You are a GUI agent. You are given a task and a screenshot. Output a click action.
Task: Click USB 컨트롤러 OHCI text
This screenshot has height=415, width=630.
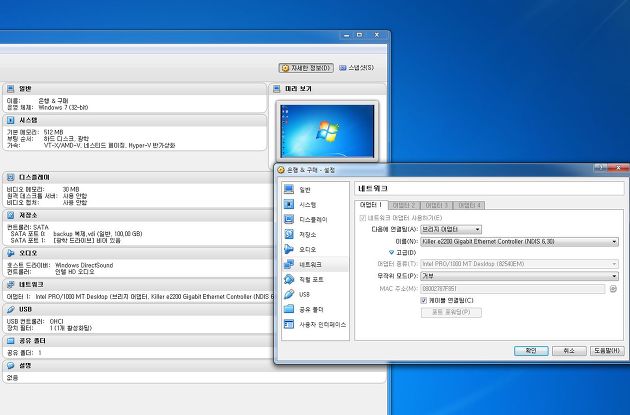point(35,321)
